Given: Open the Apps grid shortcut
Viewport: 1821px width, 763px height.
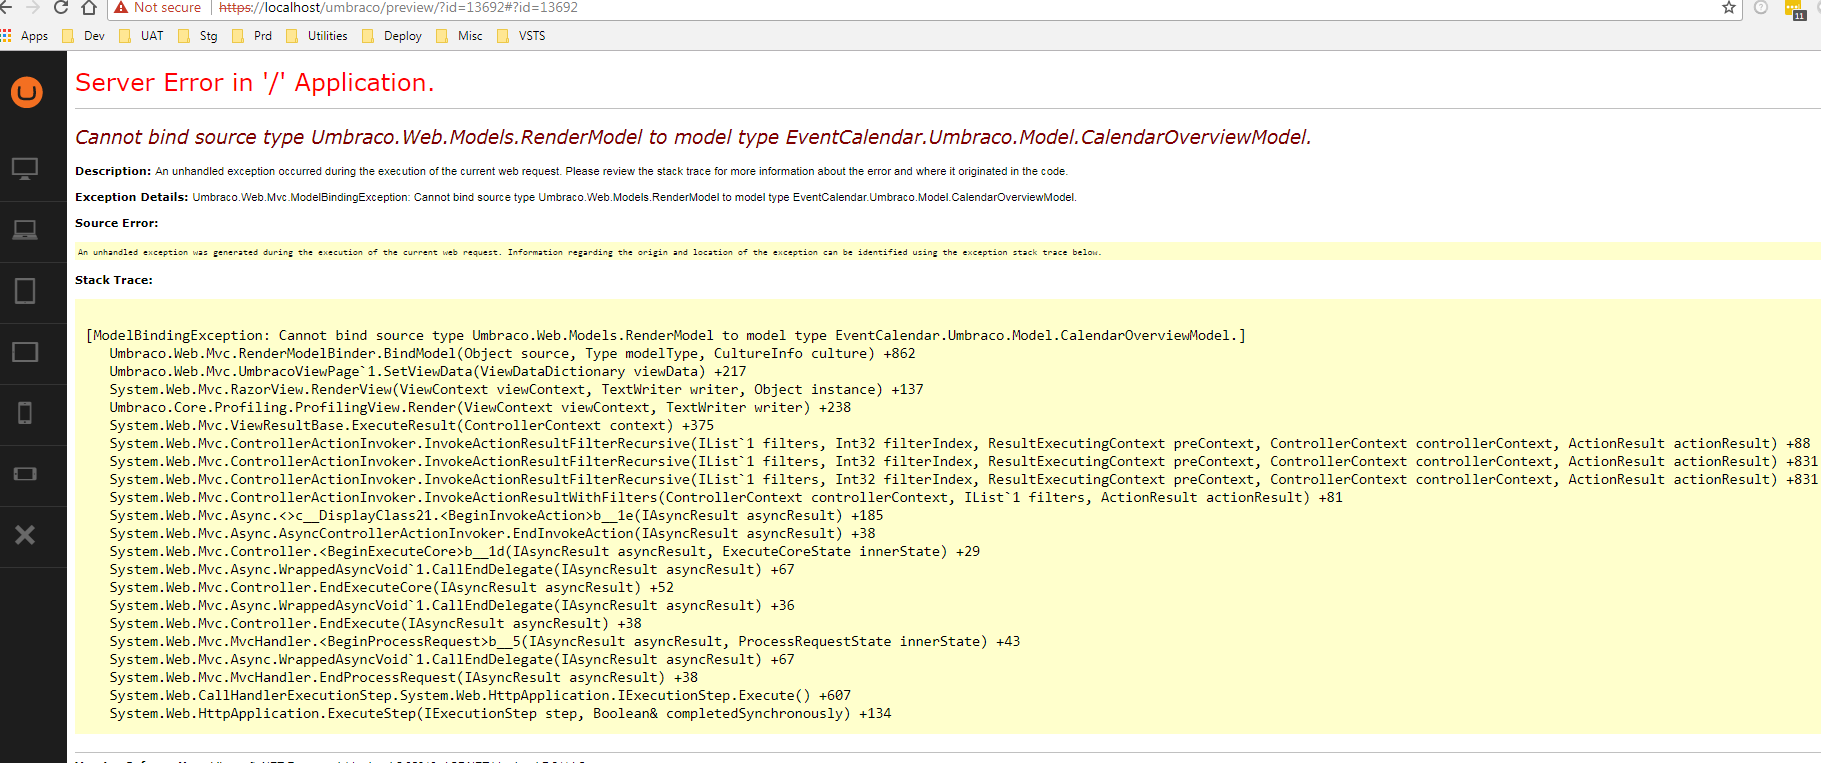Looking at the screenshot, I should coord(25,36).
